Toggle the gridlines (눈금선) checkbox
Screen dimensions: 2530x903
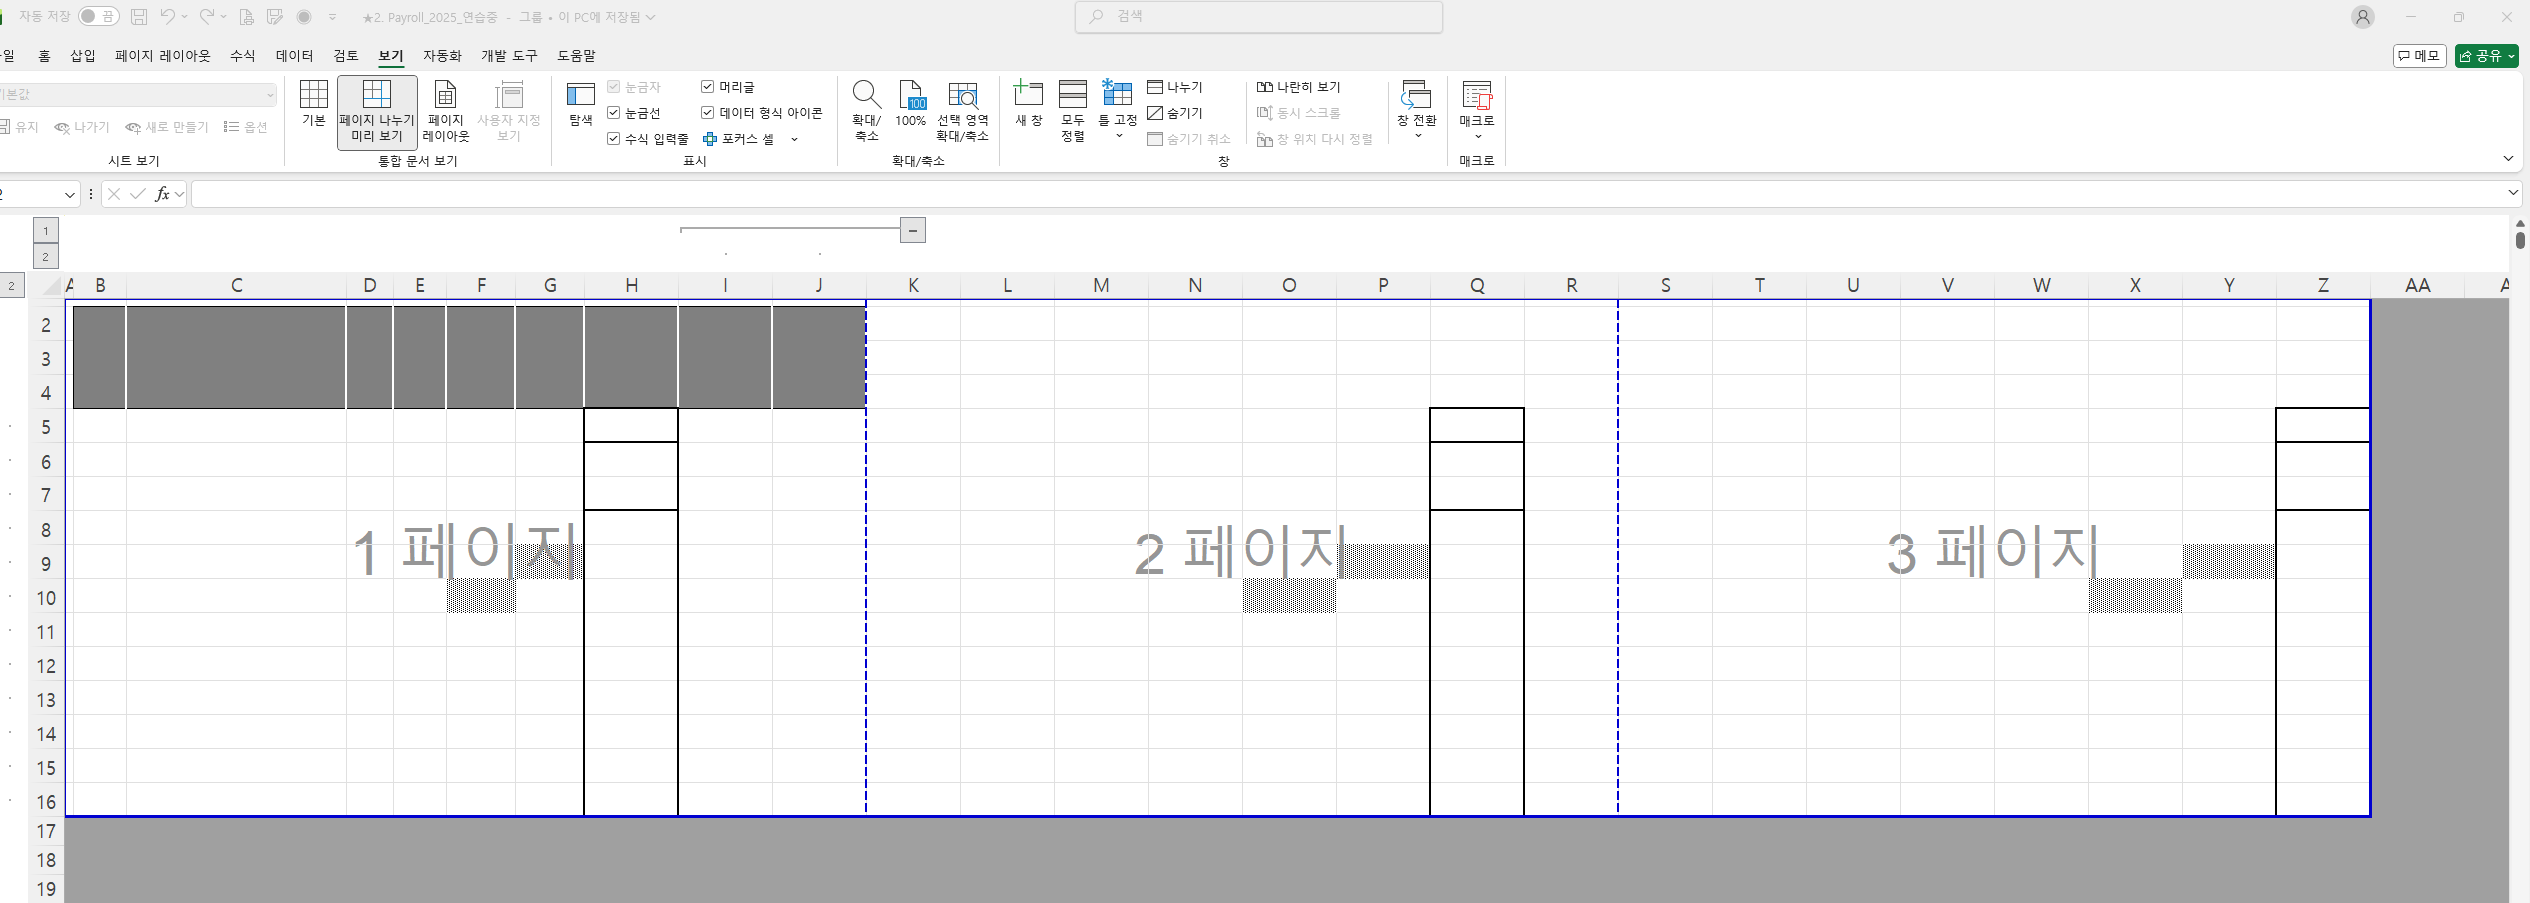coord(614,113)
